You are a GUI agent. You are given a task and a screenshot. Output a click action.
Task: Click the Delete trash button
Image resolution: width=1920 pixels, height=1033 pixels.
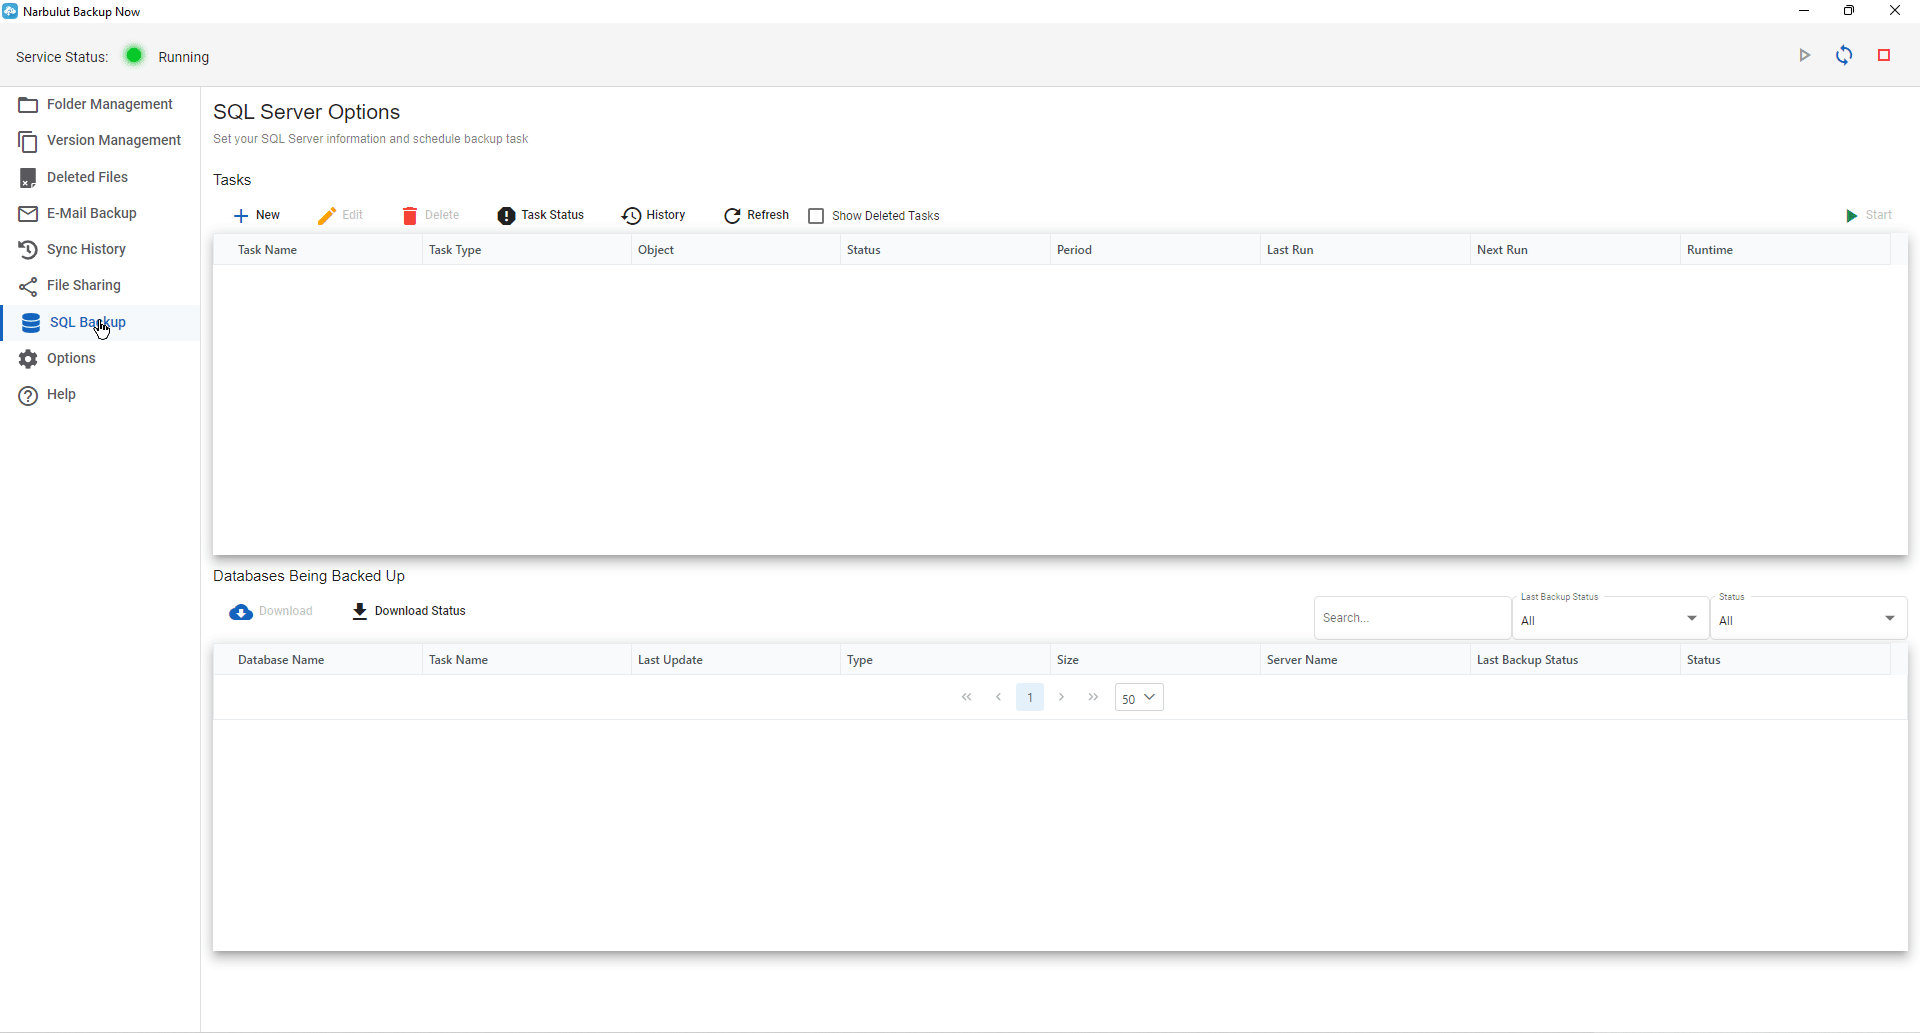431,215
